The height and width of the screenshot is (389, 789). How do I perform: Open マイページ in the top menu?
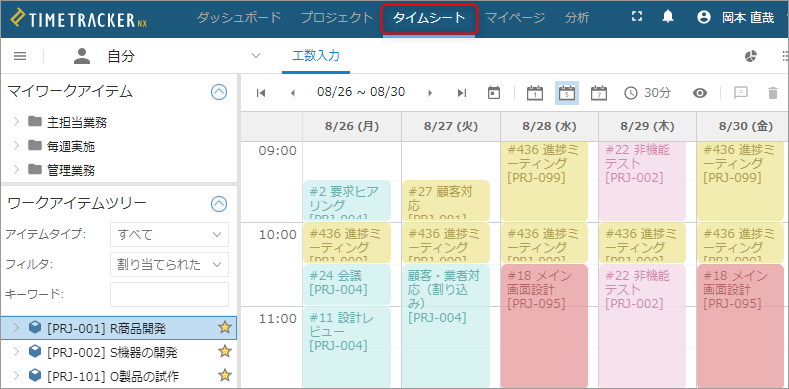(x=515, y=18)
